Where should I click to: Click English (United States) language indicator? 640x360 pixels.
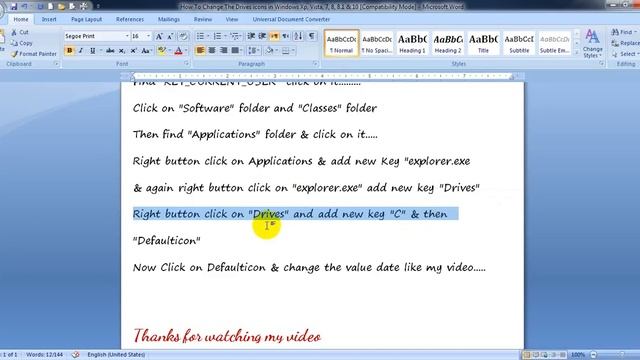click(116, 355)
